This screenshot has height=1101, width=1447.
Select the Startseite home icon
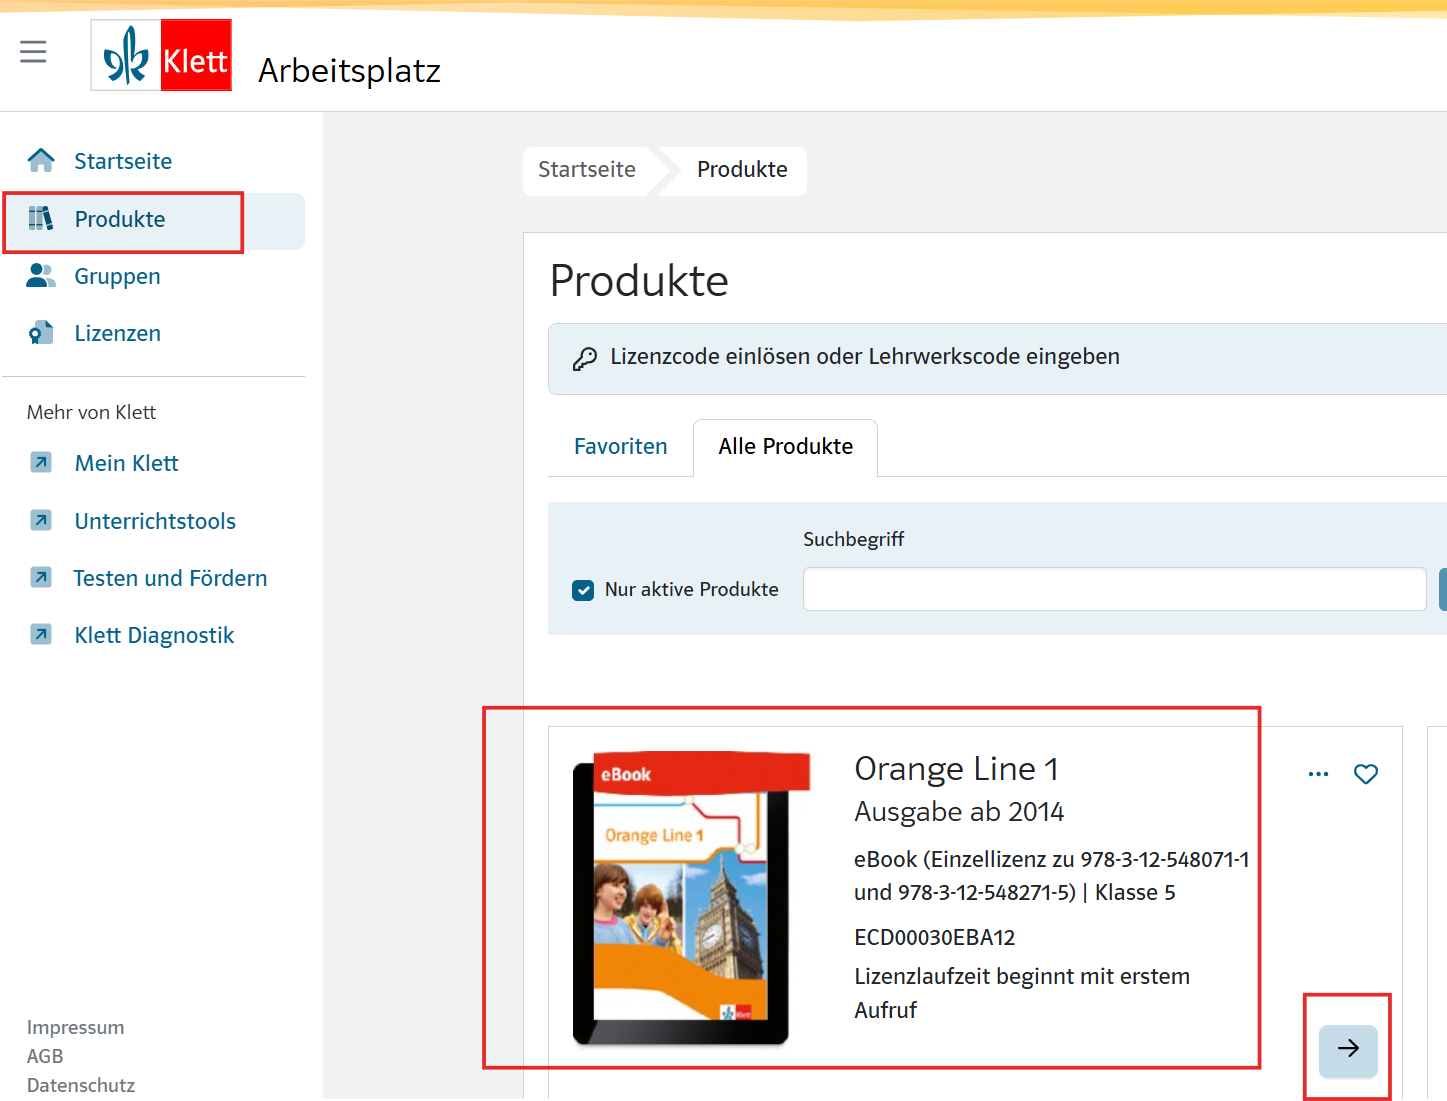click(41, 159)
